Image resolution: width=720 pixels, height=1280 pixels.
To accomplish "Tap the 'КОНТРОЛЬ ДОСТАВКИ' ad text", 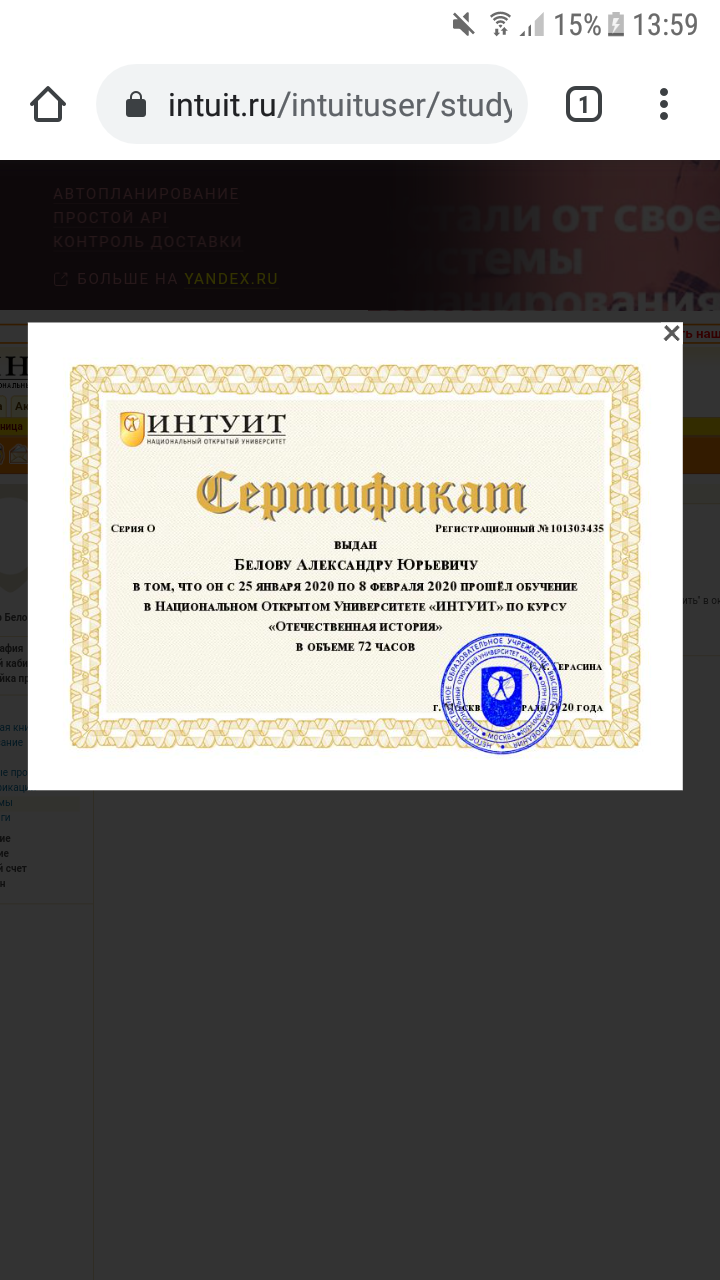I will (147, 241).
